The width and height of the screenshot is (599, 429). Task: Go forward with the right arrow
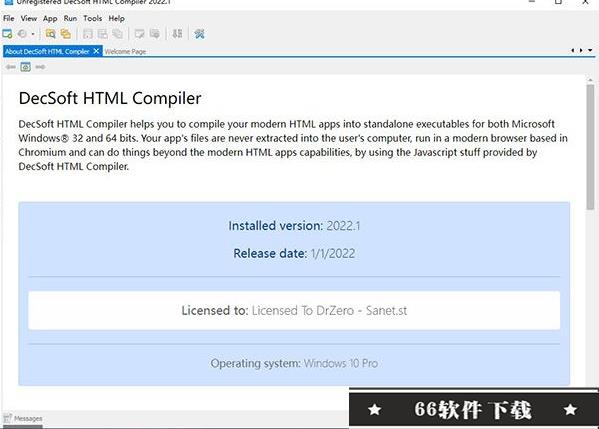40,67
